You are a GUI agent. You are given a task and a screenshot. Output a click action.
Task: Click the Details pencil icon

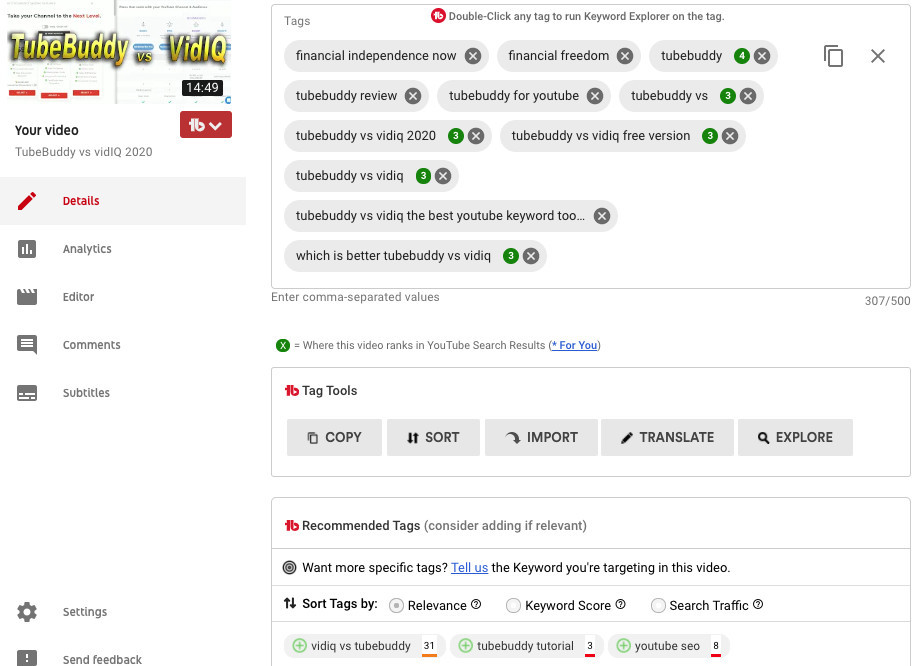coord(27,201)
